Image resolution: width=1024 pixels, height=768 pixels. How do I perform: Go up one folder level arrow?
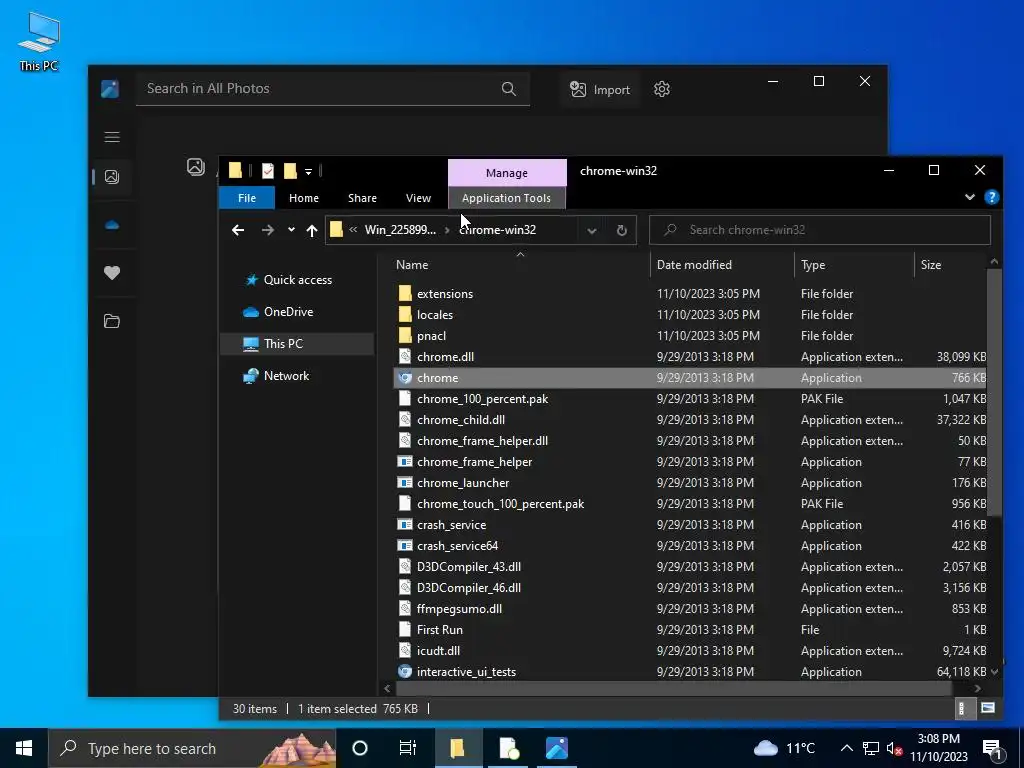(312, 230)
